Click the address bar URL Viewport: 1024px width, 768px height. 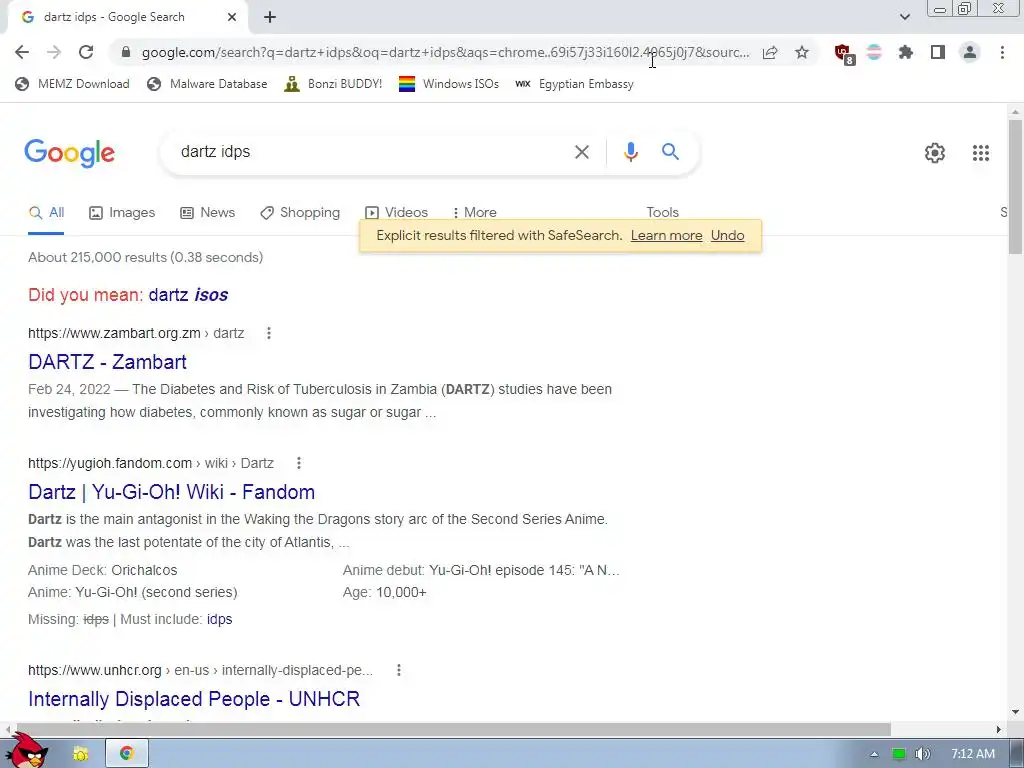445,52
